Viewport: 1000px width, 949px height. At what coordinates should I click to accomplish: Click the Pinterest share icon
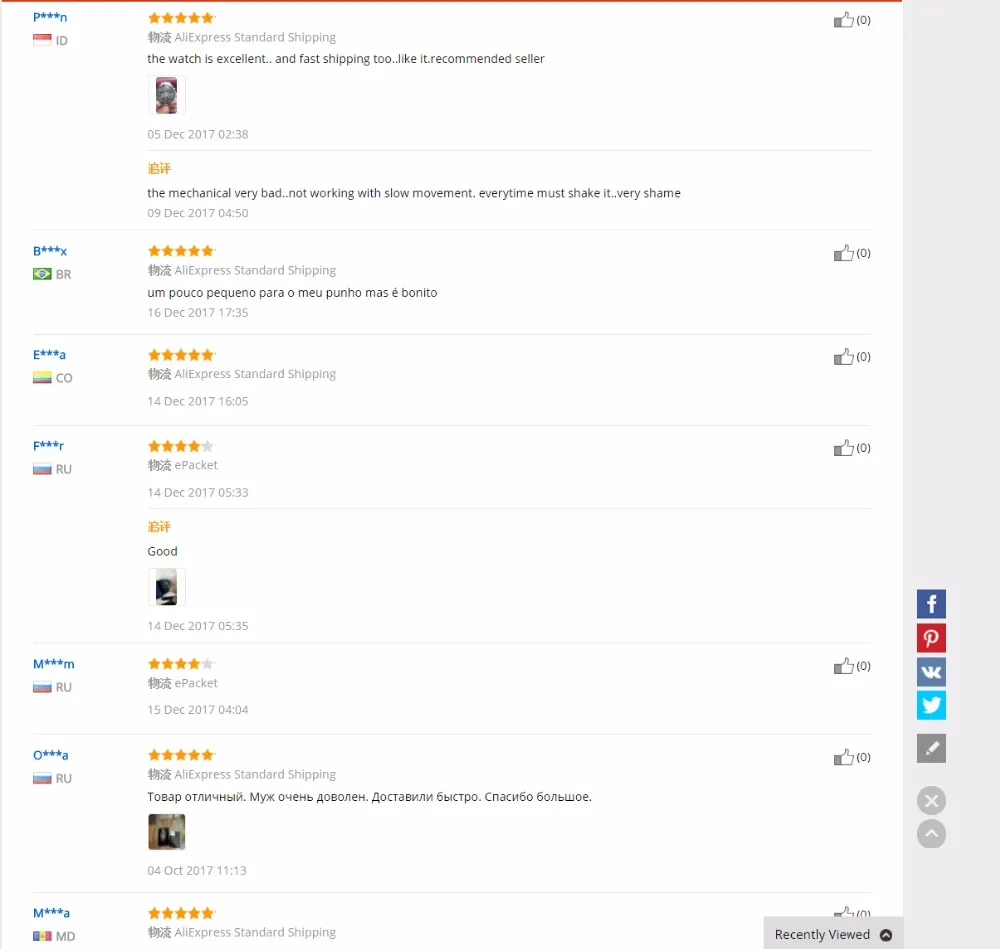click(931, 638)
